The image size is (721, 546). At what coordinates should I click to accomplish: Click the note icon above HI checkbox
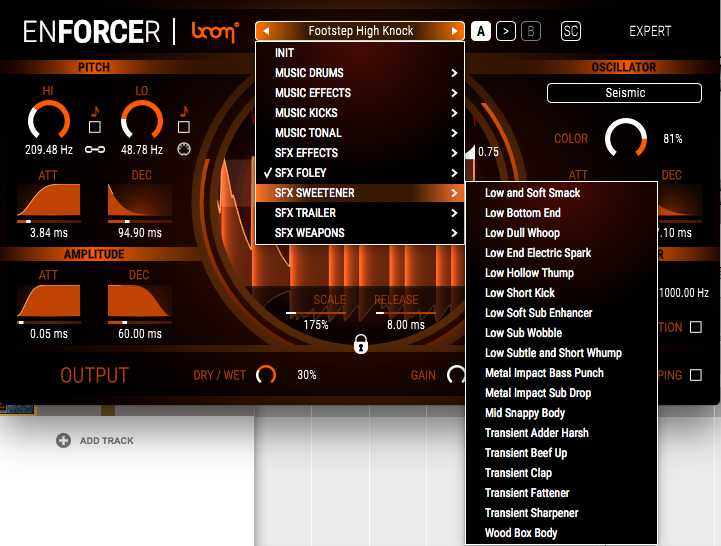coord(95,112)
